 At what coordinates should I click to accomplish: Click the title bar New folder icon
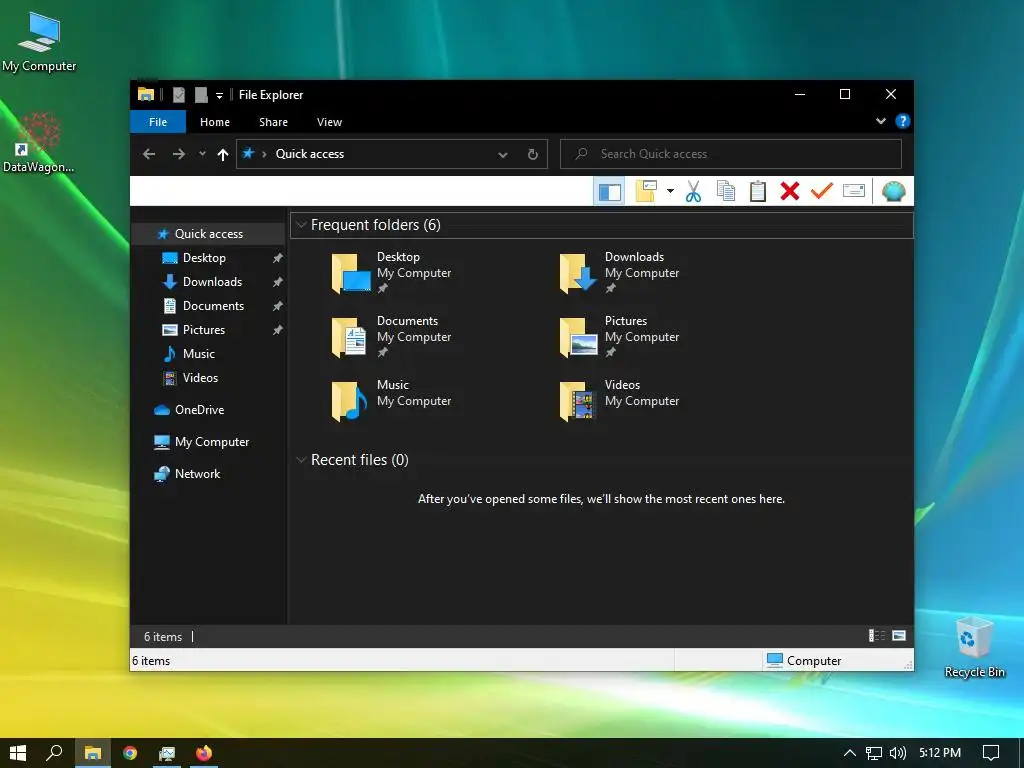200,95
